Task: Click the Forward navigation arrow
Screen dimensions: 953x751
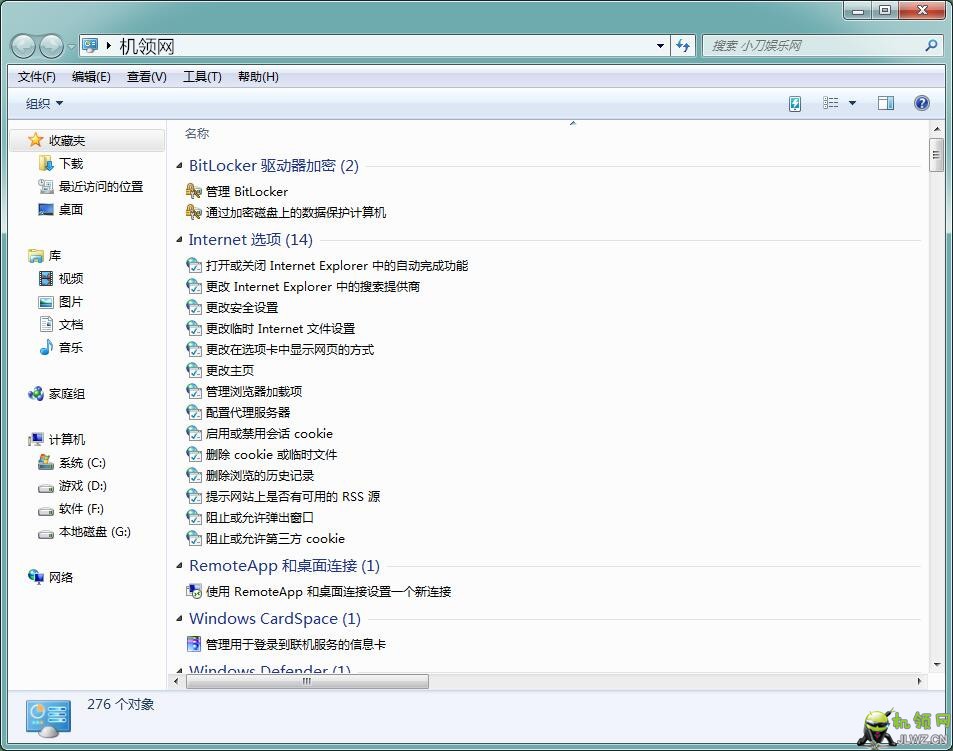Action: click(x=51, y=46)
